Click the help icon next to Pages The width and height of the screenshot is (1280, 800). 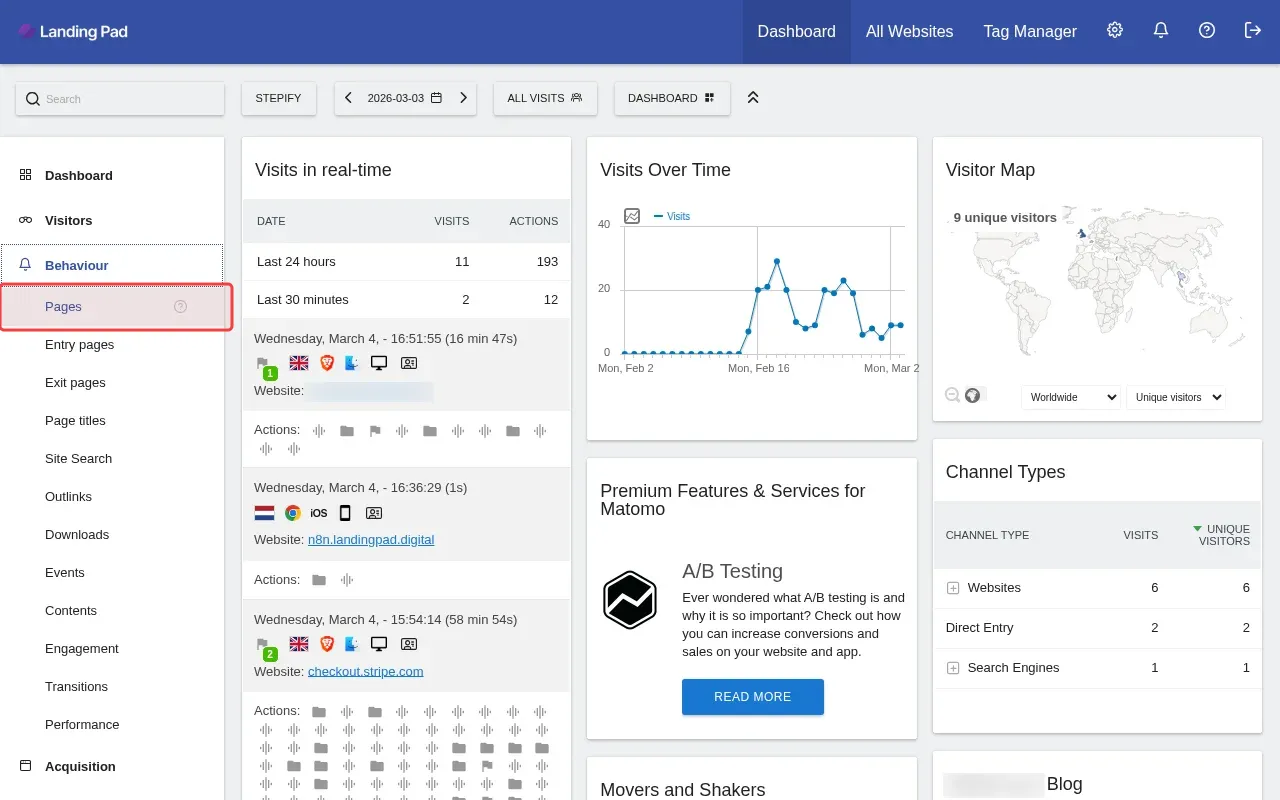click(180, 307)
